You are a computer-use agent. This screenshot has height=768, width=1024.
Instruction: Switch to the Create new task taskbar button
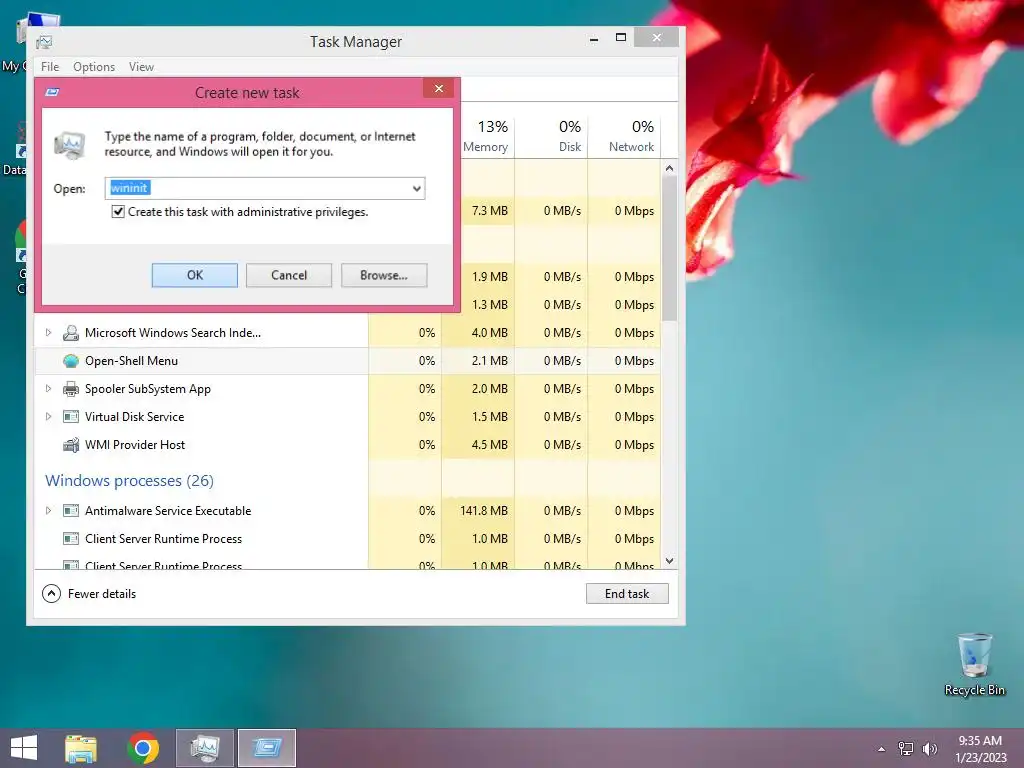pyautogui.click(x=266, y=748)
